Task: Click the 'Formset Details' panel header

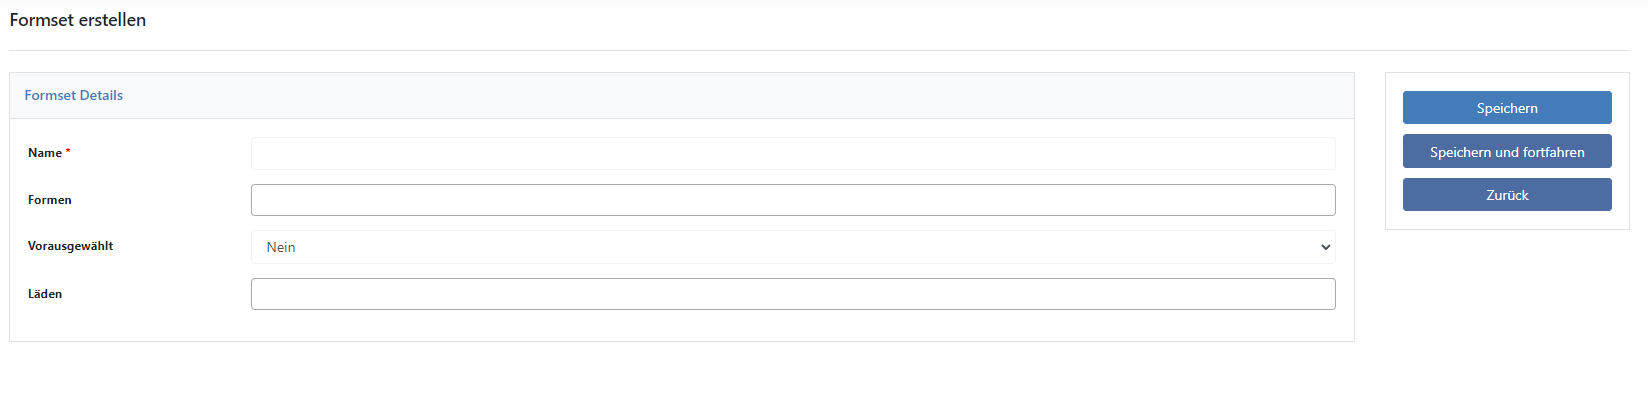Action: tap(74, 95)
